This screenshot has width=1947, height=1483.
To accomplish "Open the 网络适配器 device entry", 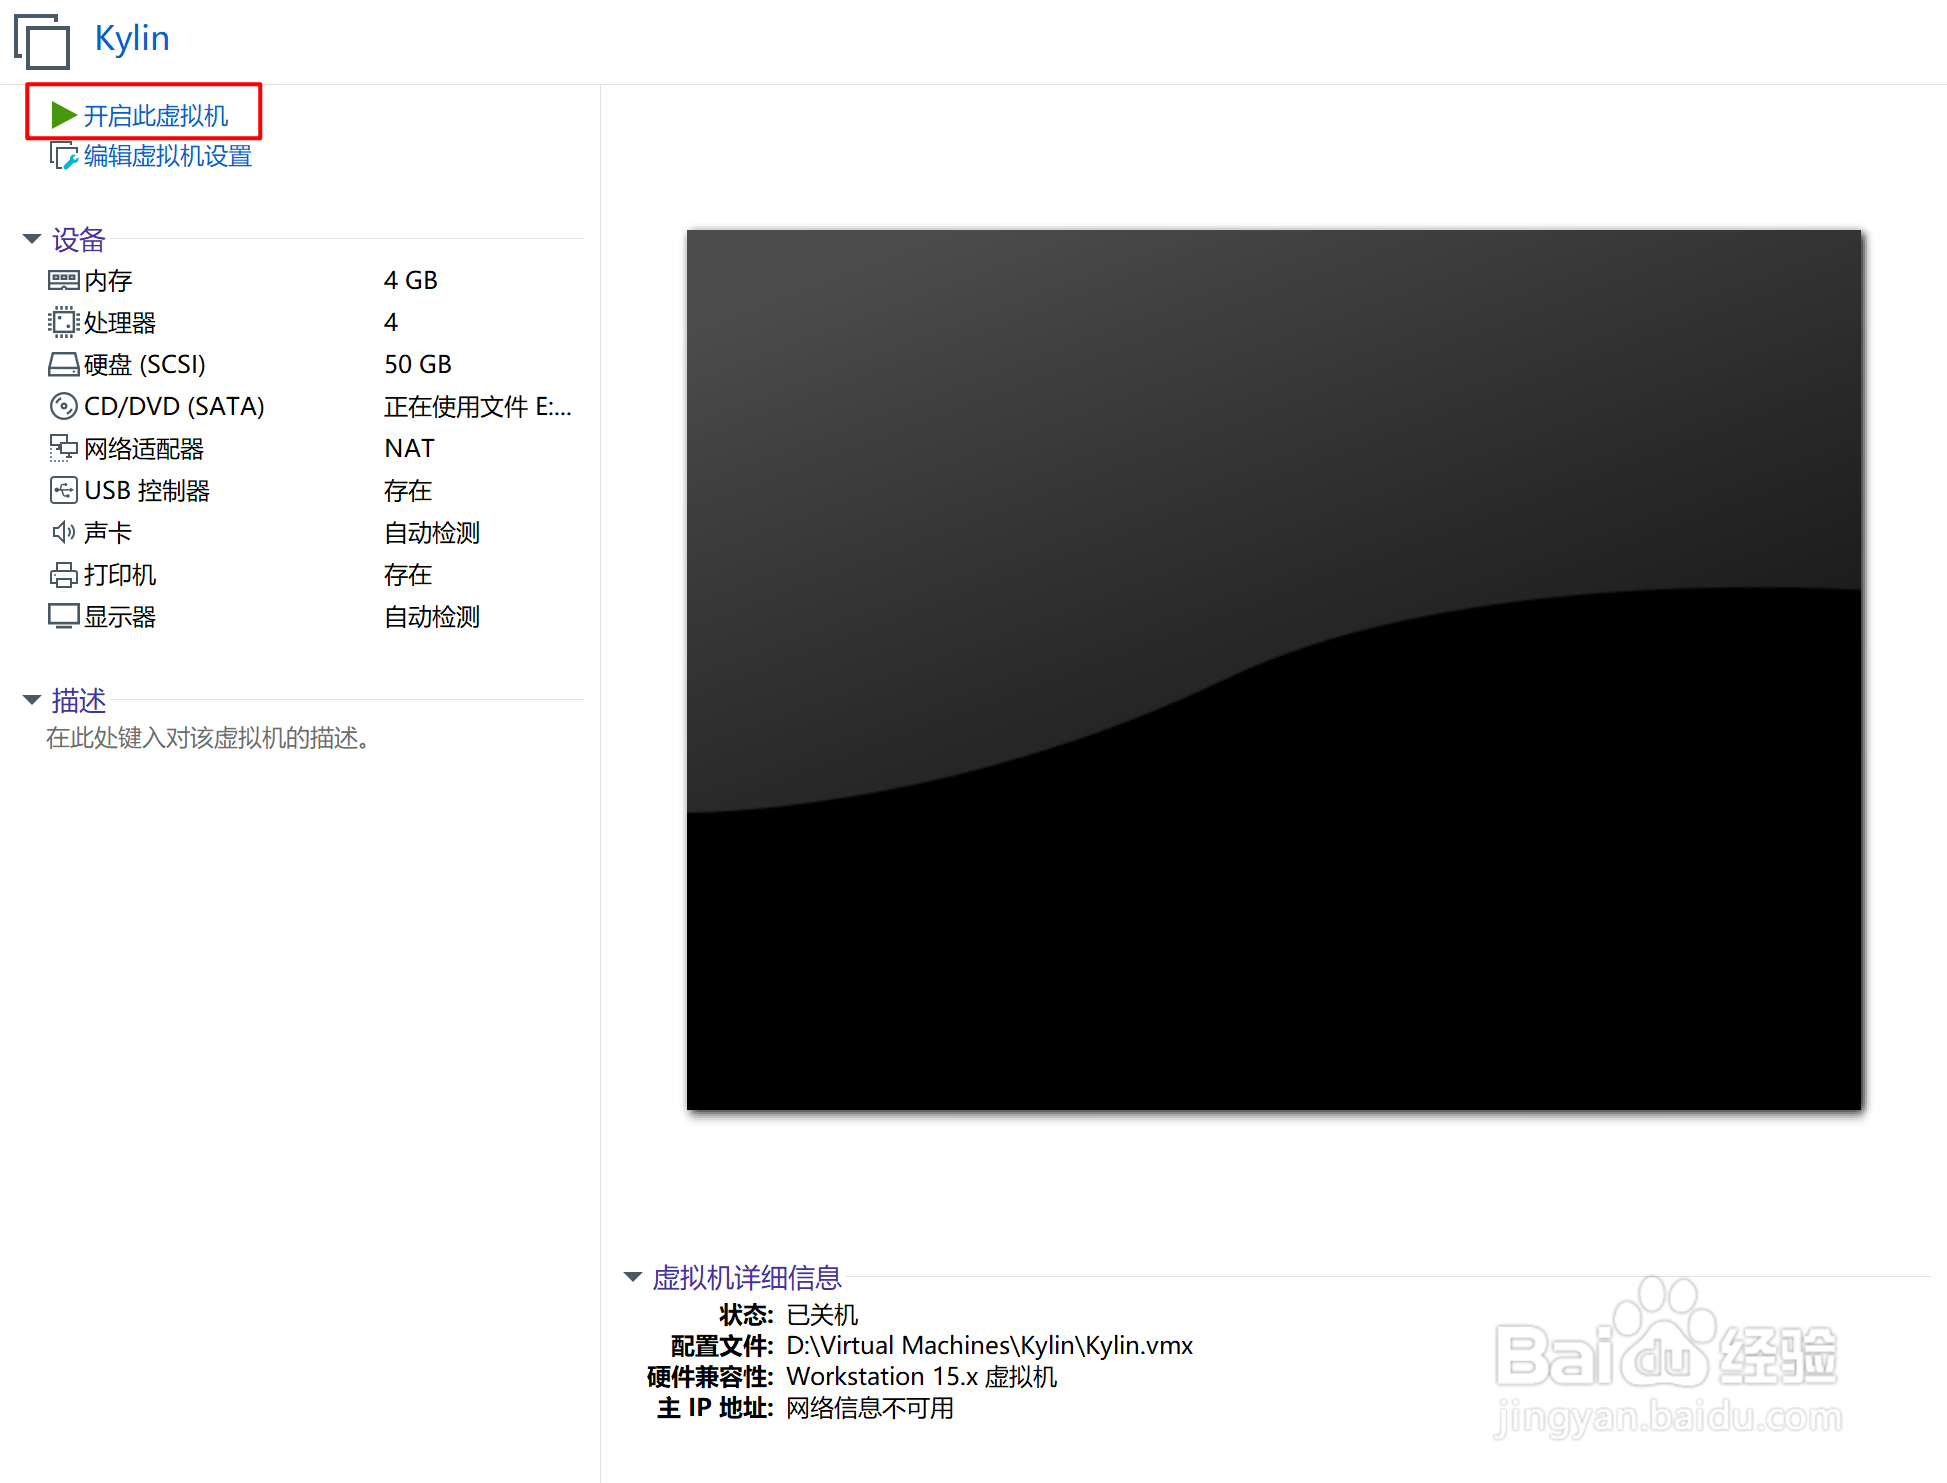I will tap(144, 449).
